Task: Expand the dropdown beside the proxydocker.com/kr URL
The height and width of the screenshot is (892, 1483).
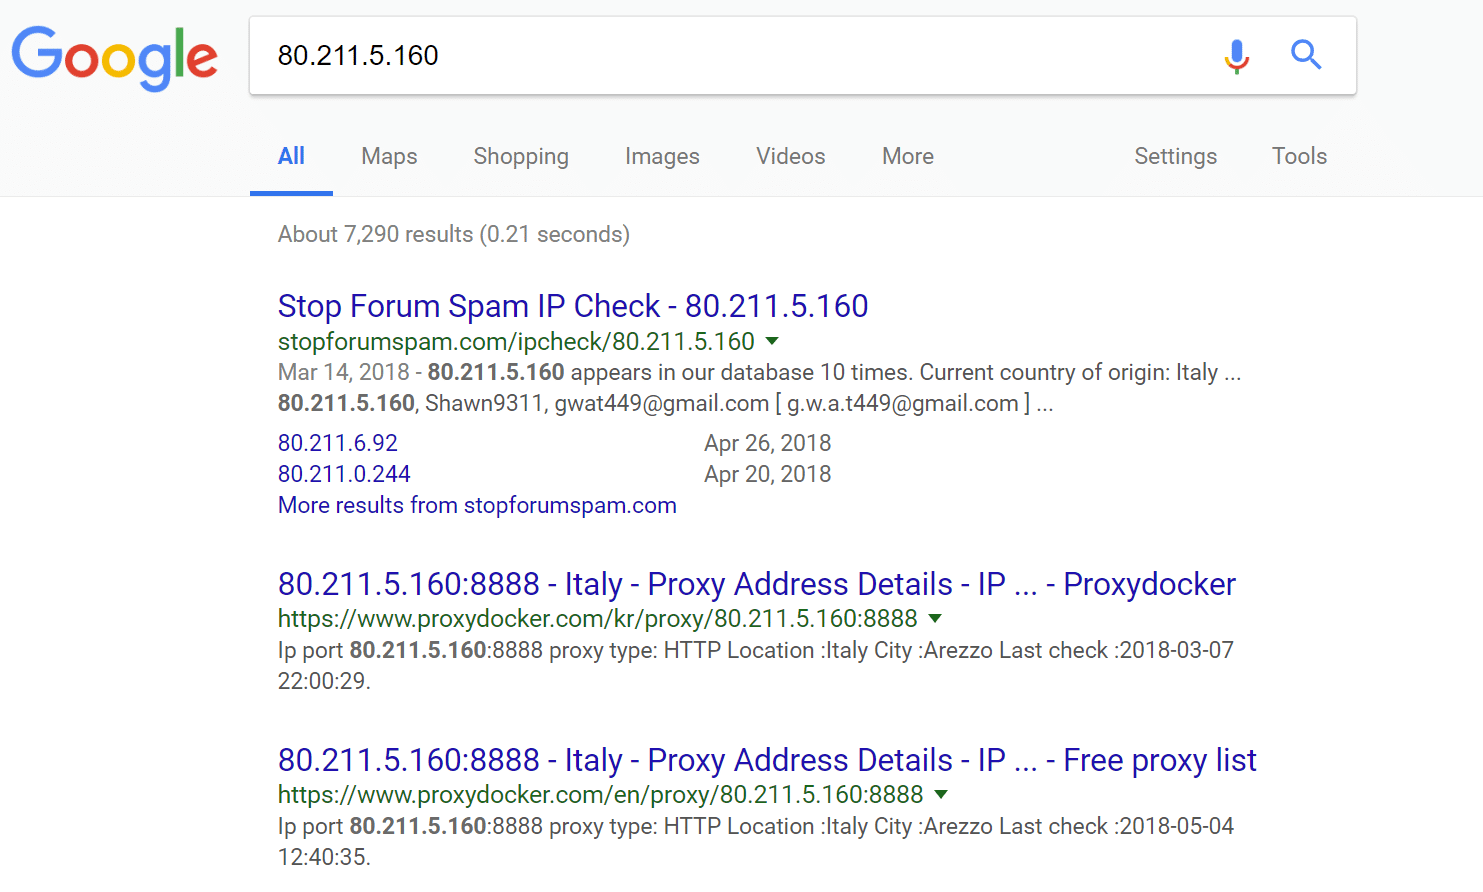Action: click(x=935, y=619)
